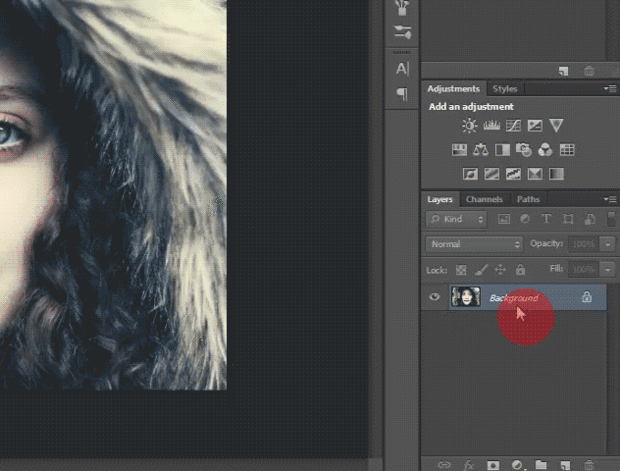Toggle lock image pixels brush
This screenshot has height=471, width=620.
481,270
